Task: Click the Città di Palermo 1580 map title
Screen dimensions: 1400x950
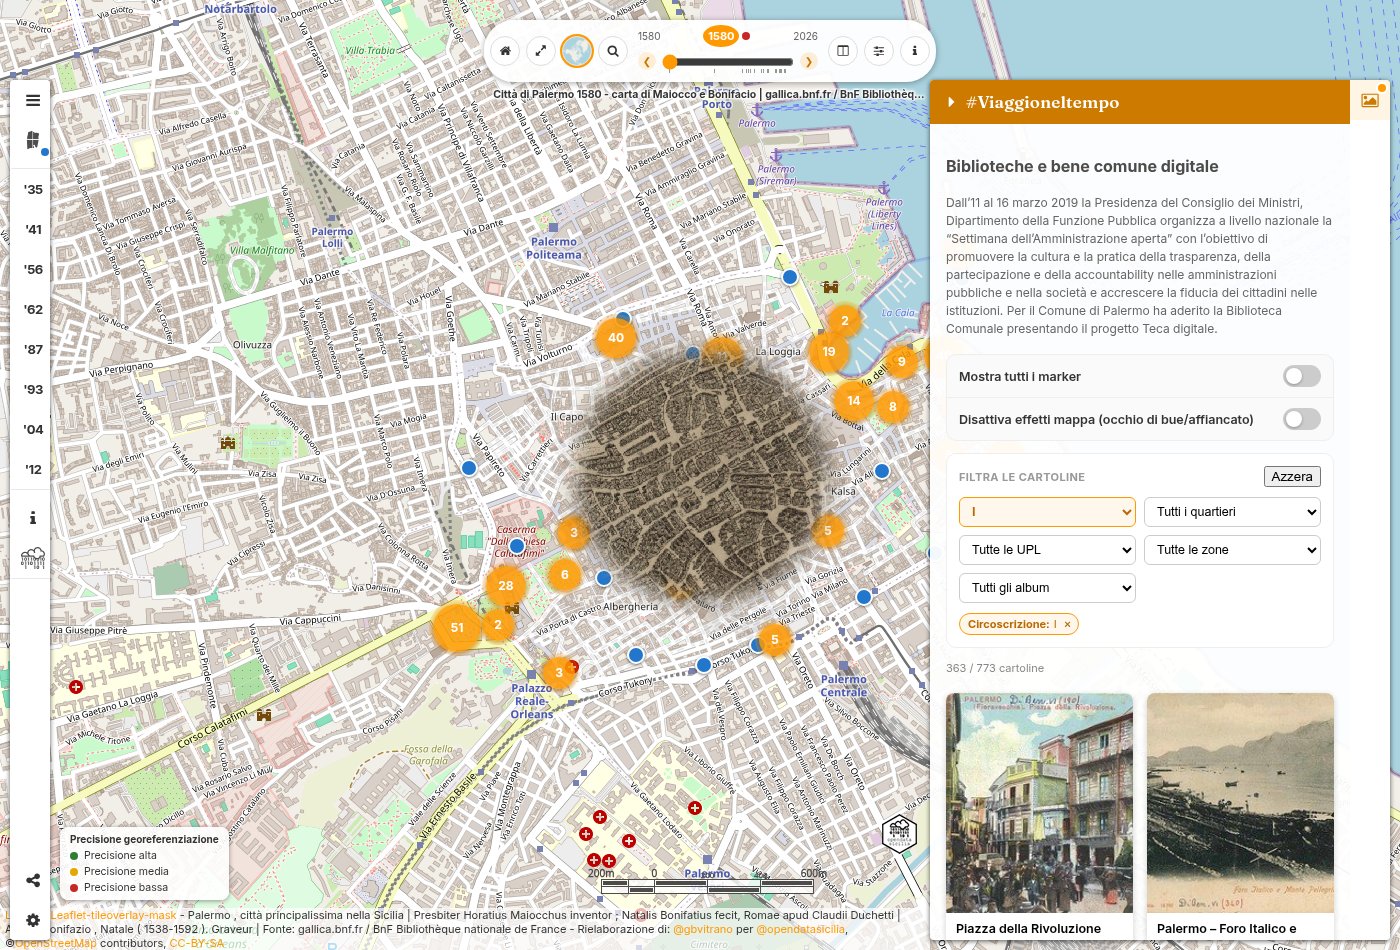Action: [709, 94]
